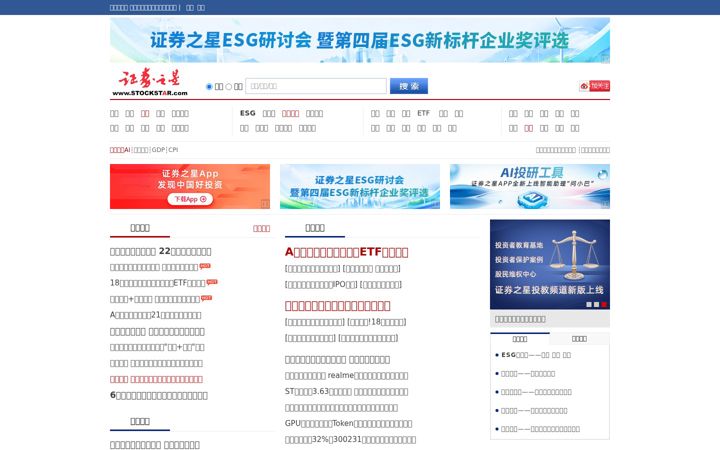Open the AI投研工具 banner
The width and height of the screenshot is (720, 450).
530,186
